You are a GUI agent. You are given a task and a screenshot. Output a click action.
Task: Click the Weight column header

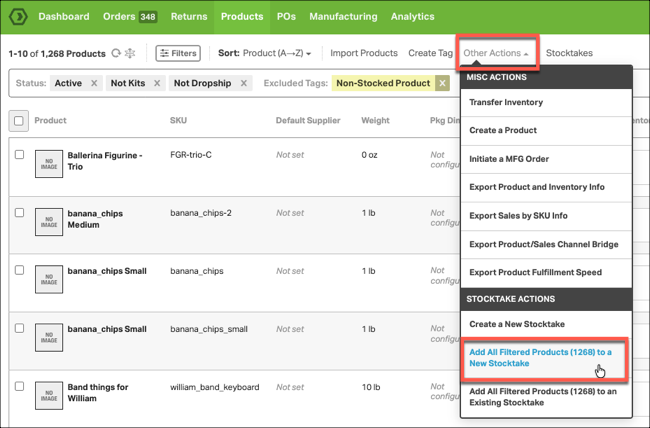(x=375, y=120)
